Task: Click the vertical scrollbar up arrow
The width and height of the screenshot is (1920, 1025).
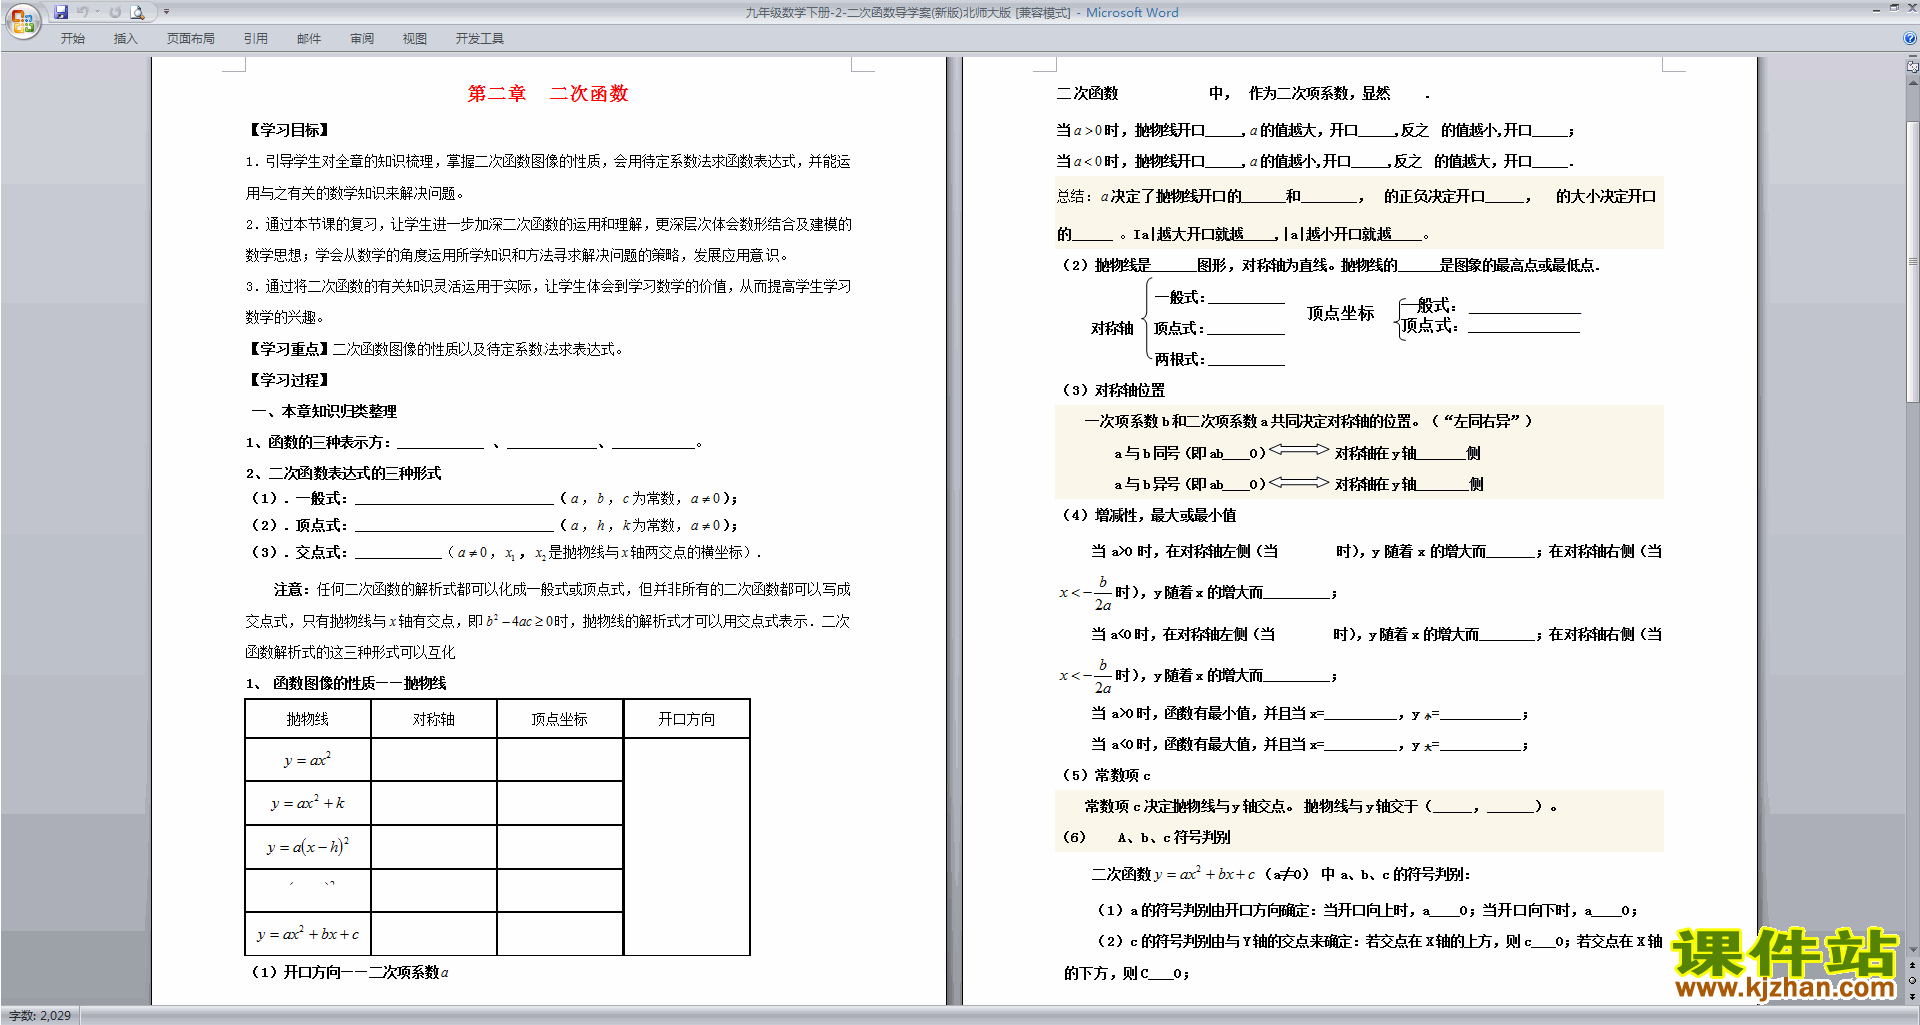Action: 1912,82
